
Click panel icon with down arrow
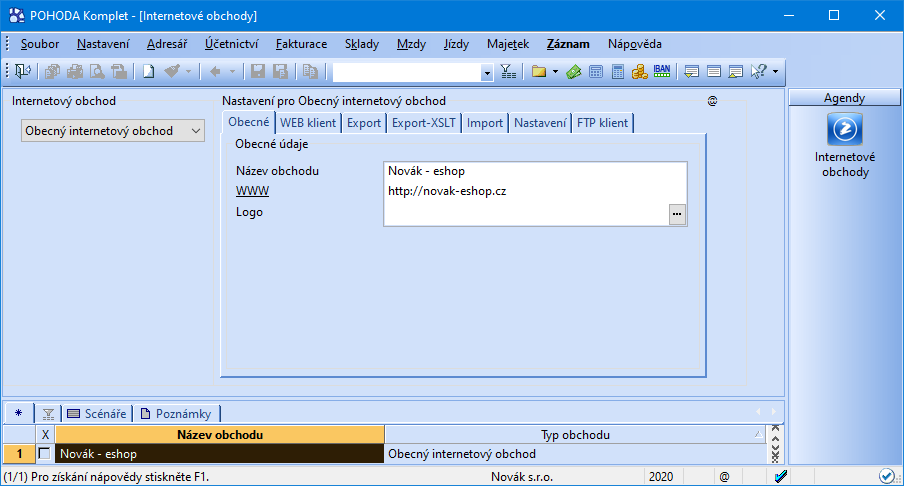click(691, 71)
